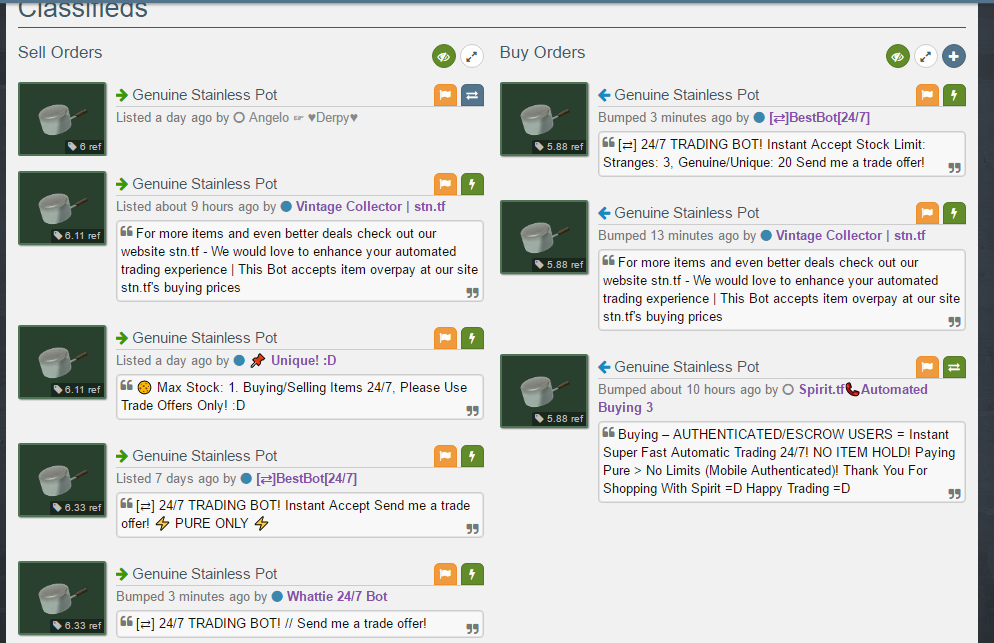Open trade offer icon on Spirit.tf buy order
The width and height of the screenshot is (994, 643).
pyautogui.click(x=954, y=367)
